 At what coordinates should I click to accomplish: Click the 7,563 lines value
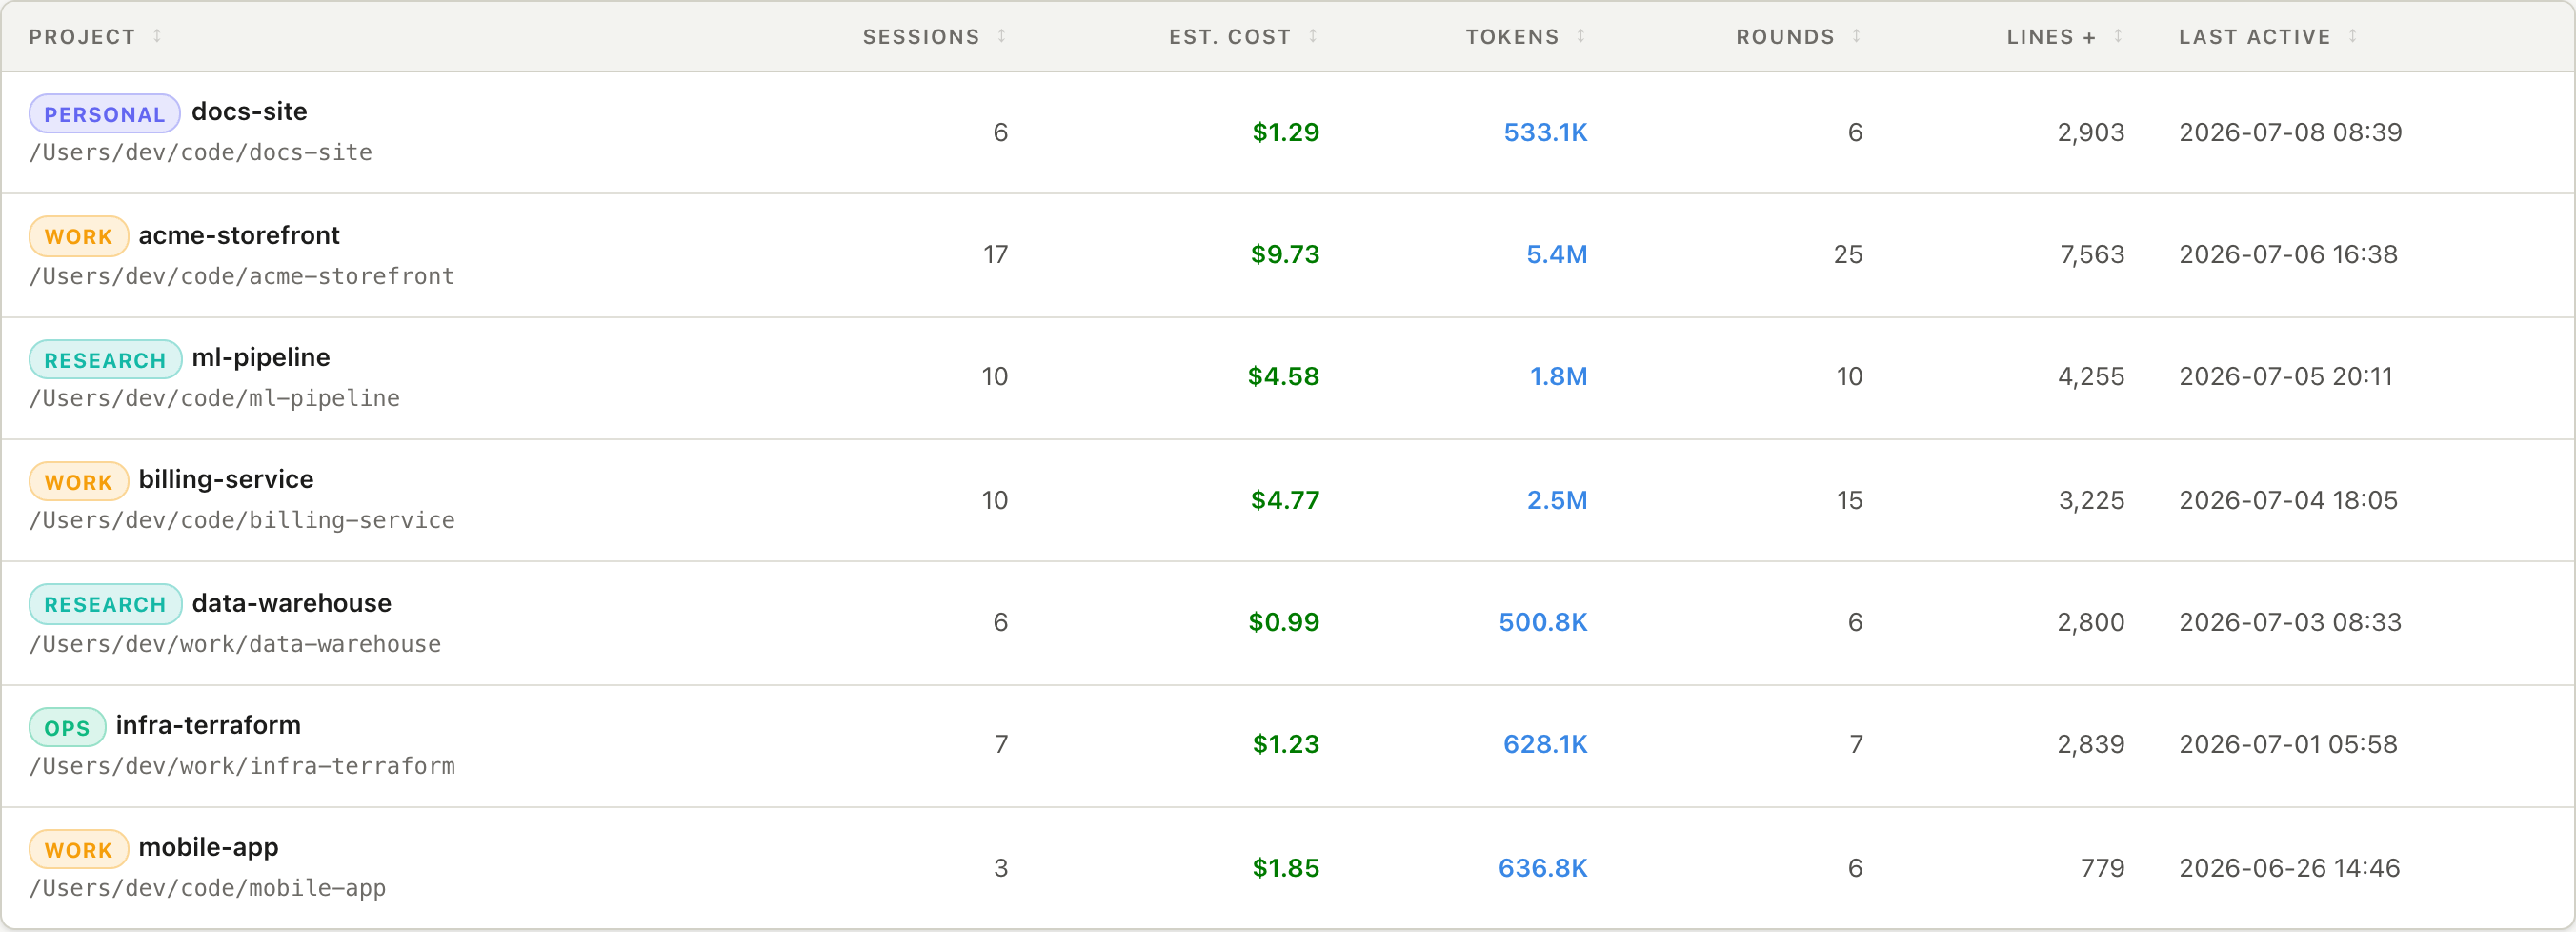tap(2092, 254)
